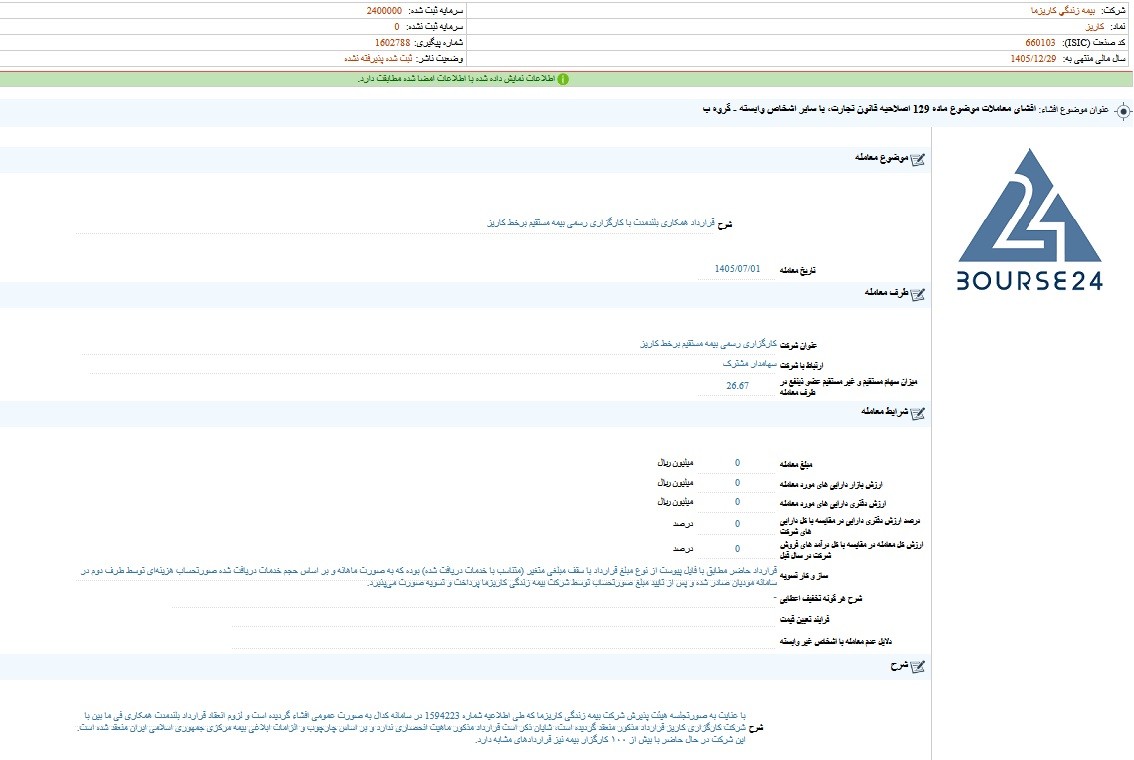Click the ارزش بازار دارایی value 0
This screenshot has height=760, width=1134.
pyautogui.click(x=737, y=483)
